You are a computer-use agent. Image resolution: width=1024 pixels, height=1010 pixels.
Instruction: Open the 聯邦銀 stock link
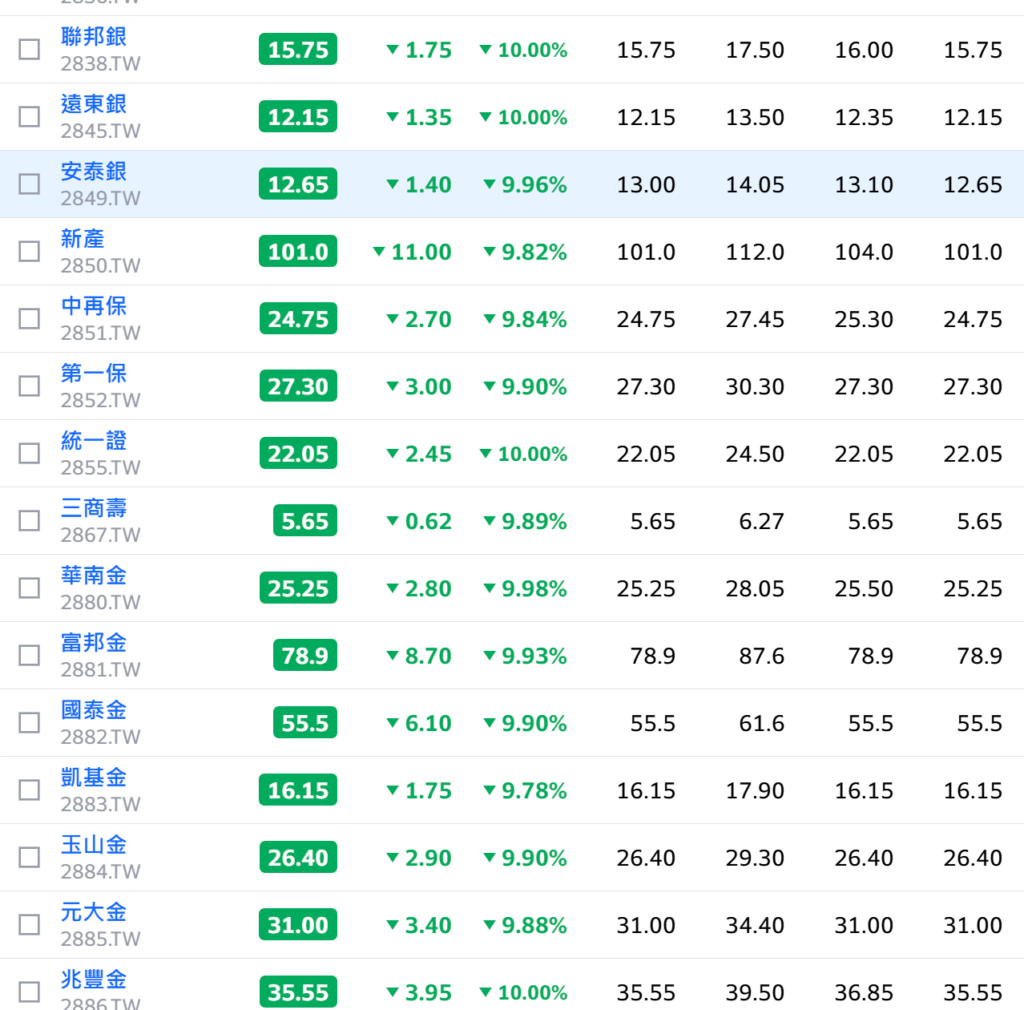point(94,37)
